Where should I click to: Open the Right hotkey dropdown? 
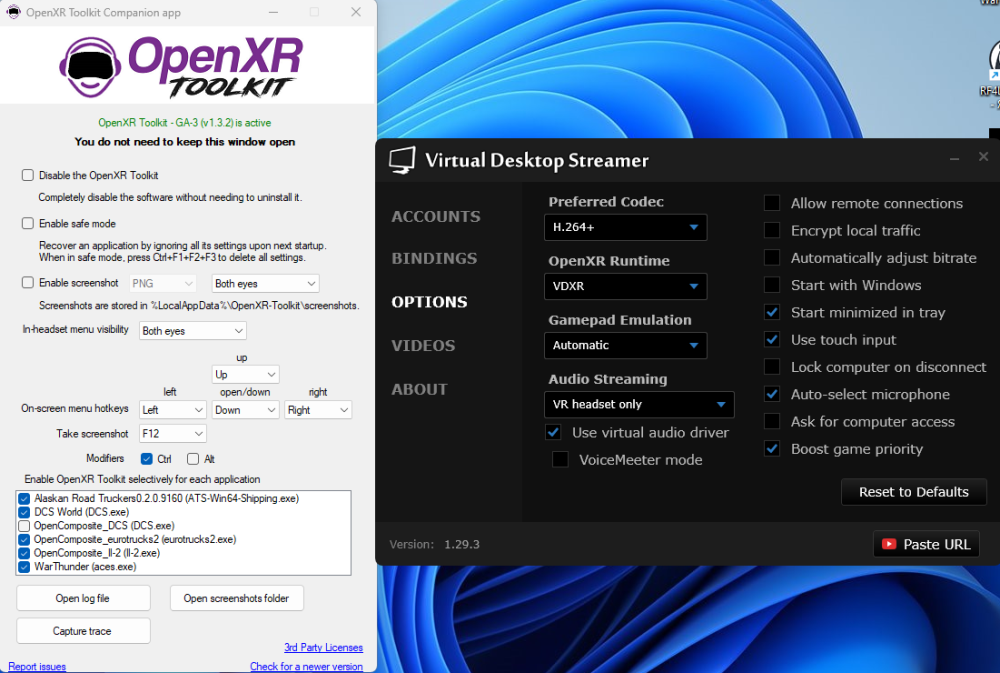(318, 410)
